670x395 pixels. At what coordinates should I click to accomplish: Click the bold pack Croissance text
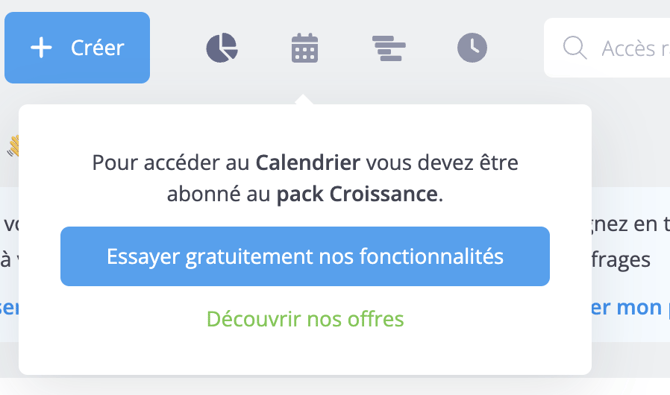357,194
